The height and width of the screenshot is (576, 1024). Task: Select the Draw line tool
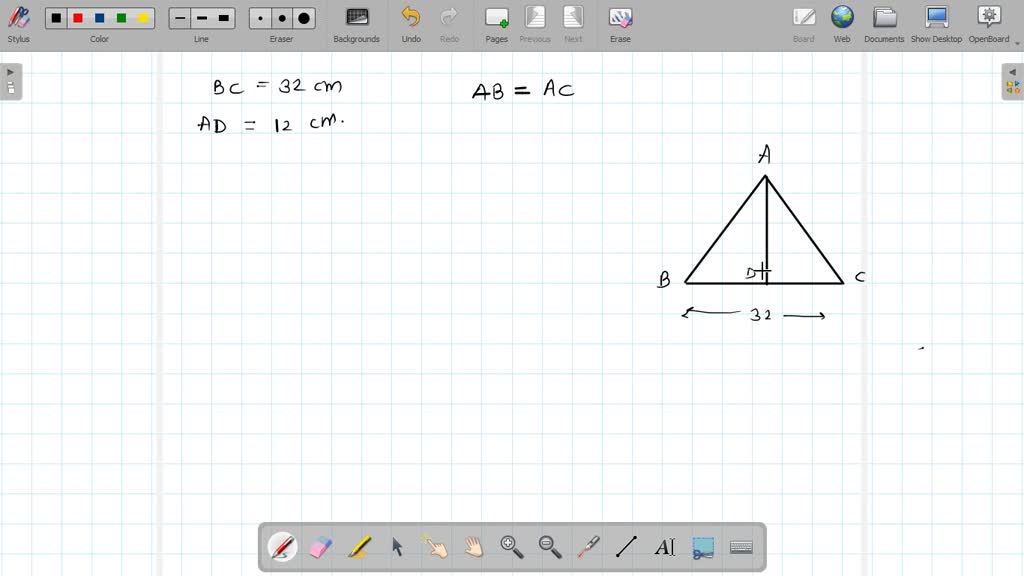pyautogui.click(x=626, y=546)
